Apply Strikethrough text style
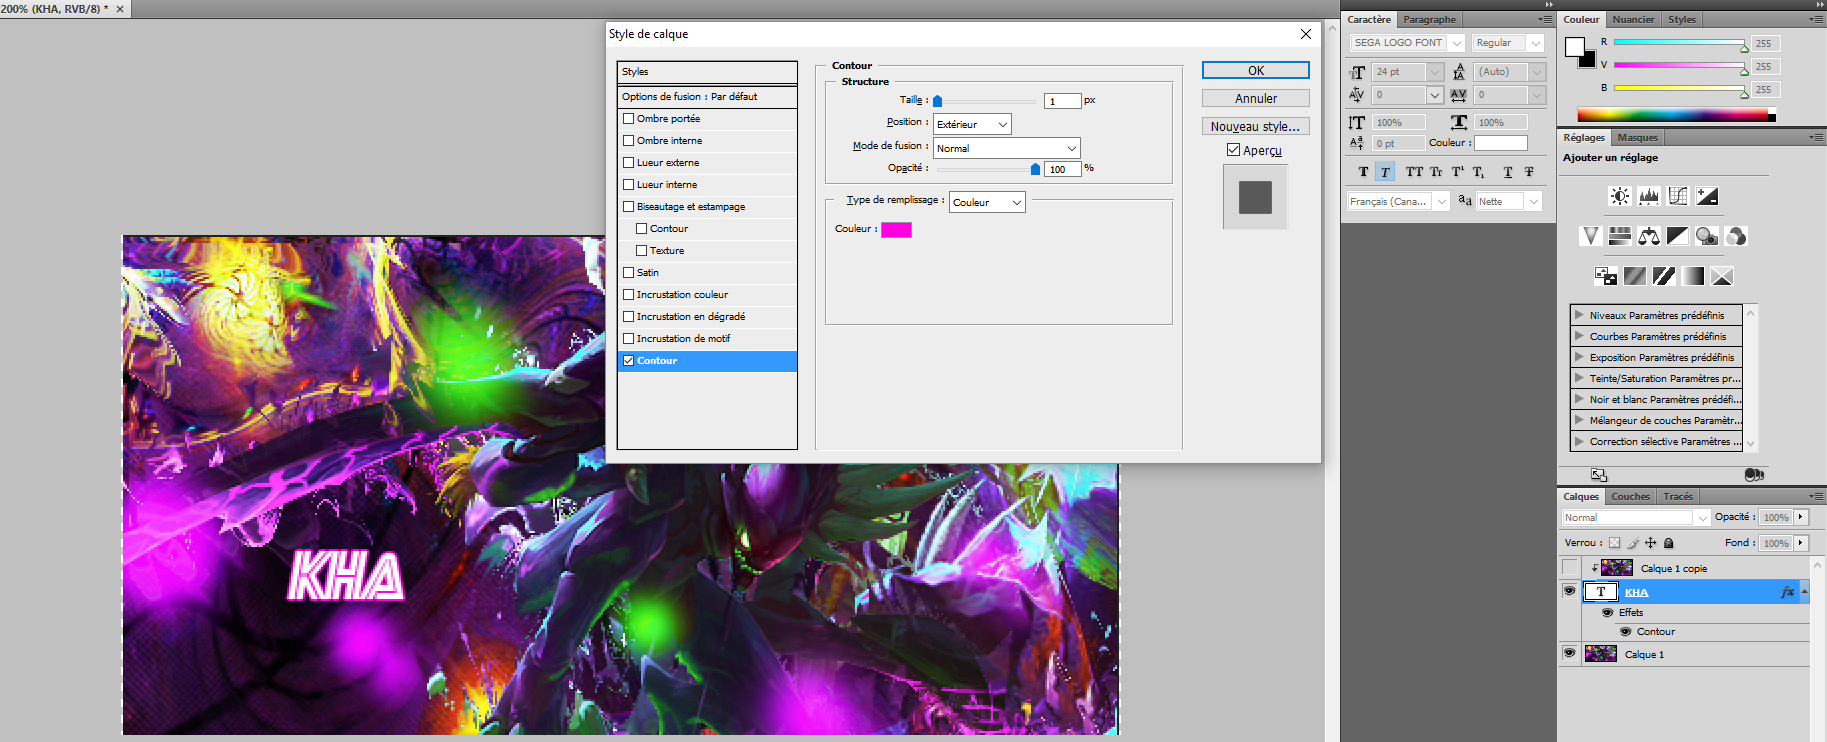This screenshot has height=742, width=1827. pyautogui.click(x=1529, y=172)
